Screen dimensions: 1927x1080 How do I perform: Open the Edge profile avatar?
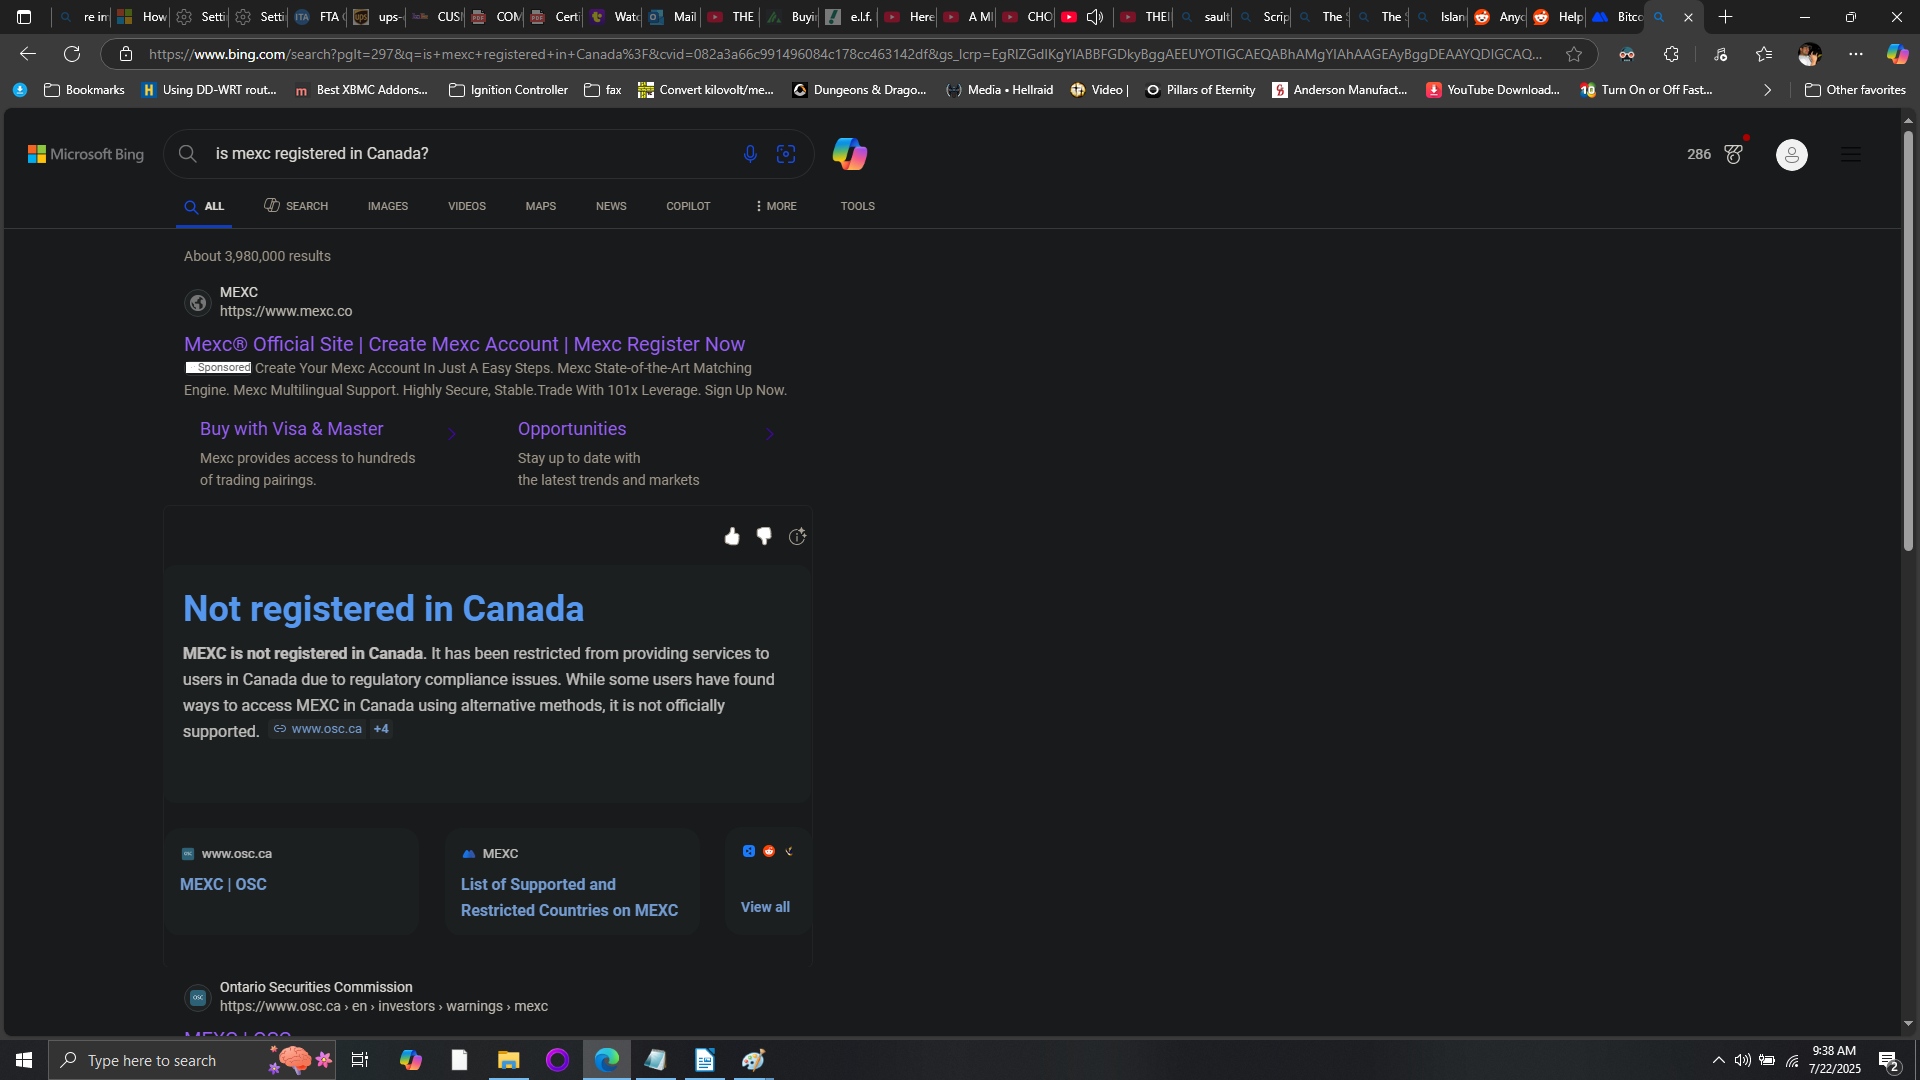1809,54
